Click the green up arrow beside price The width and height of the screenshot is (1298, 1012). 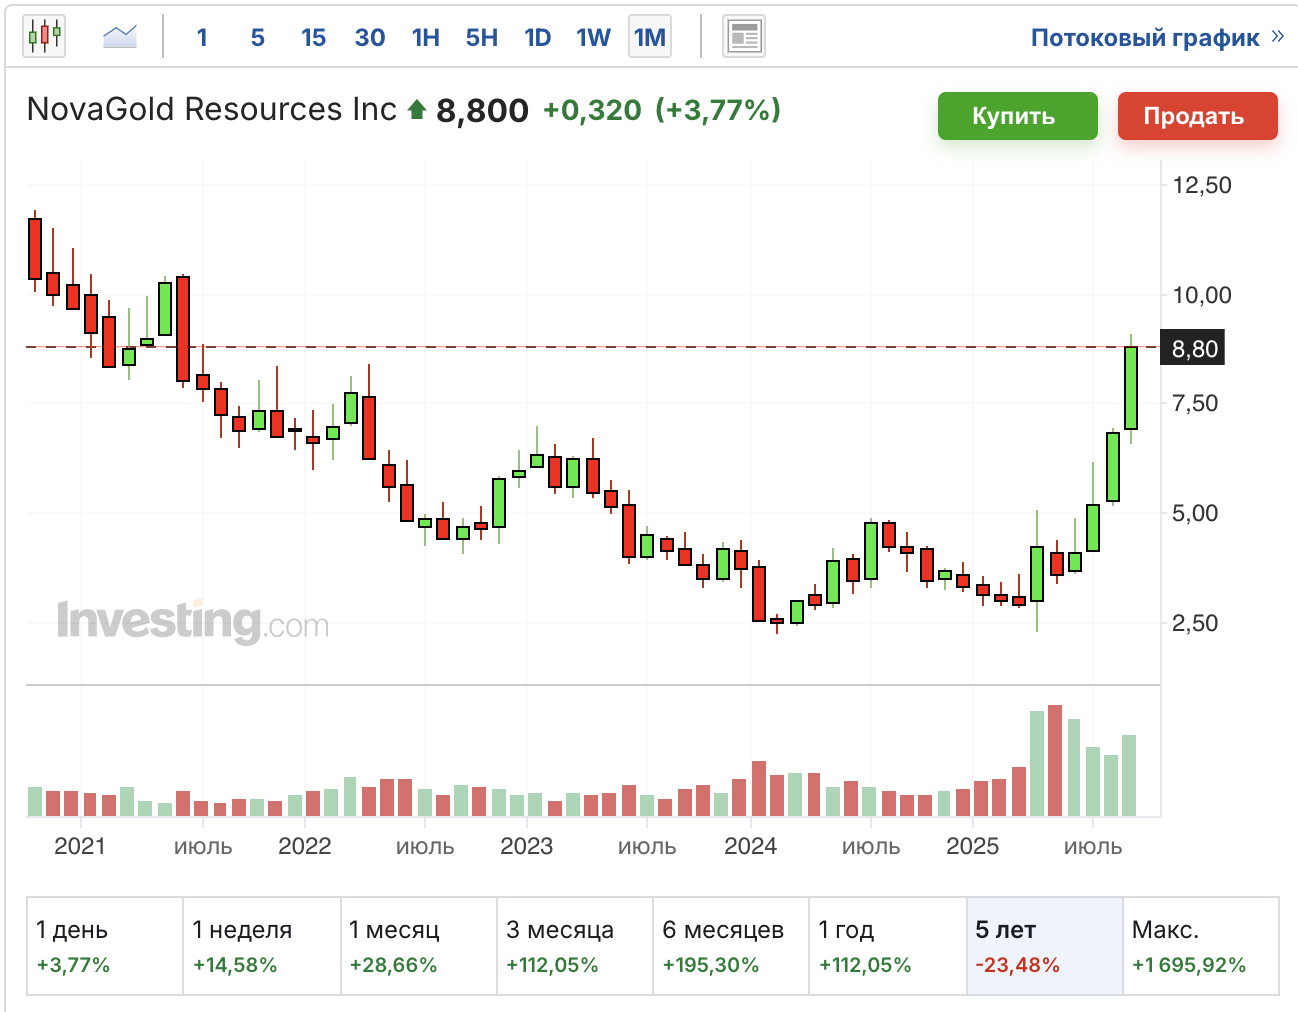click(417, 109)
